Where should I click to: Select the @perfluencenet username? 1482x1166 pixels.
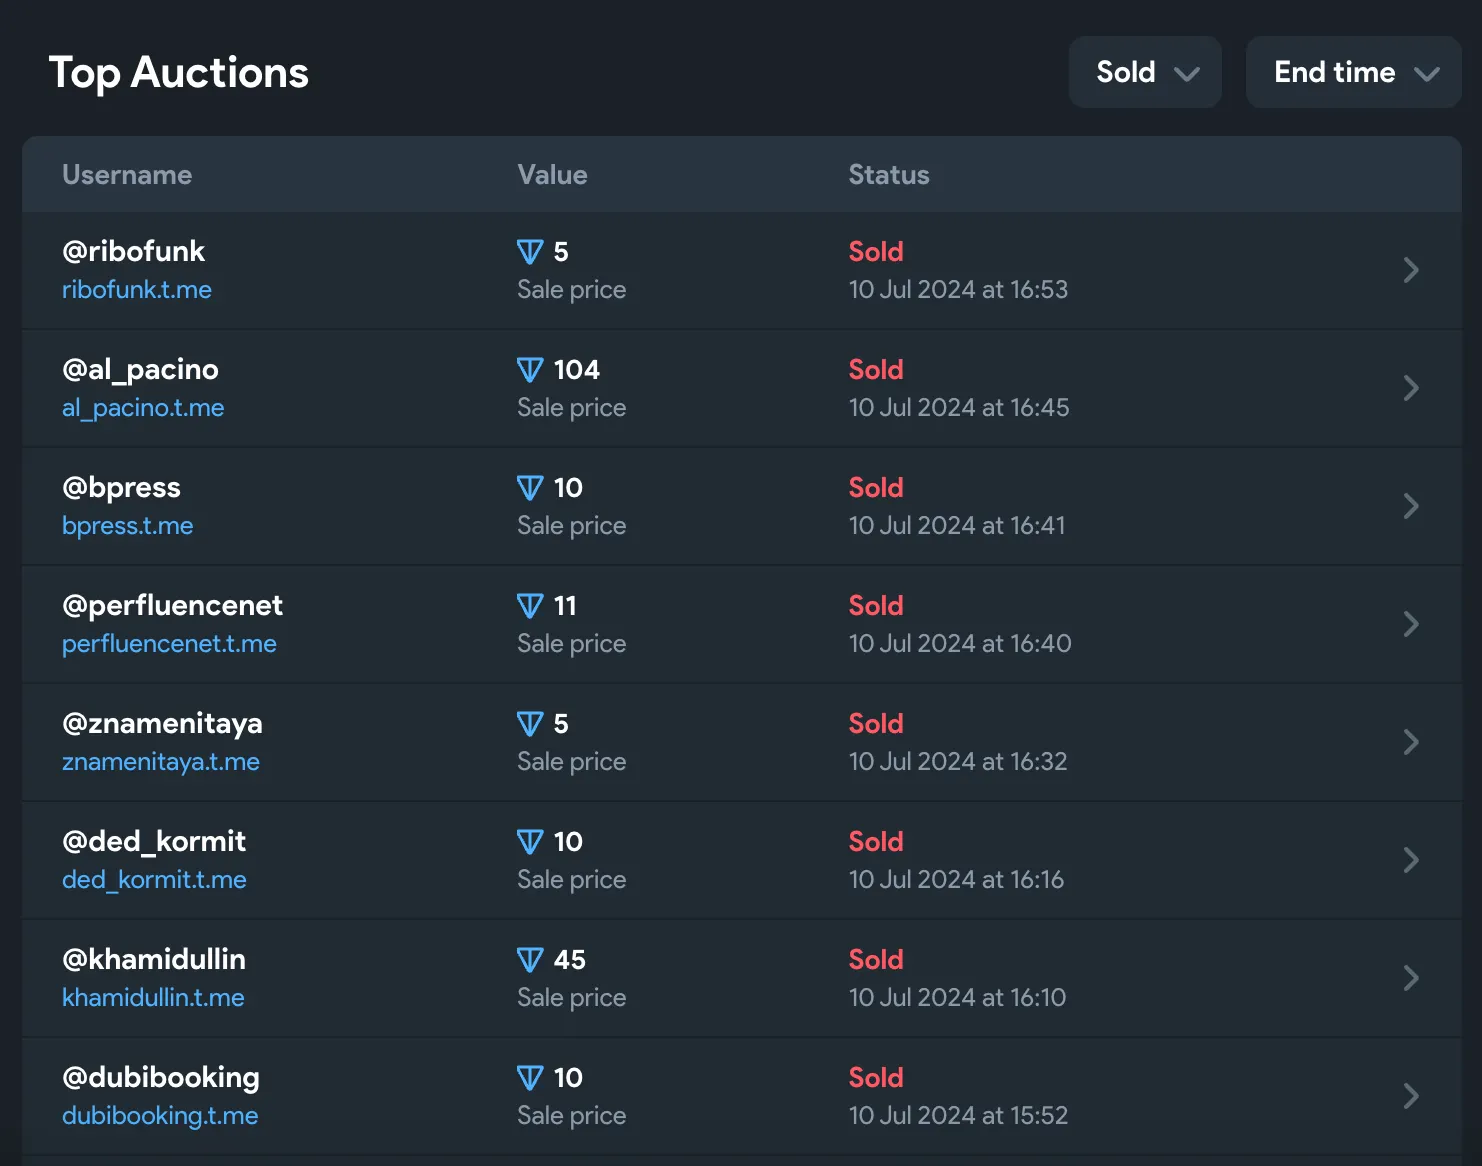tap(172, 606)
